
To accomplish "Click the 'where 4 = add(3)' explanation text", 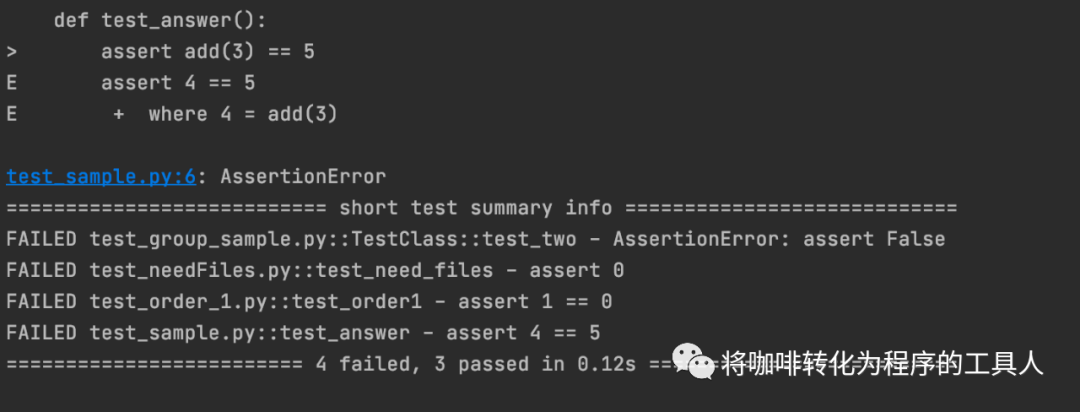I will 243,114.
